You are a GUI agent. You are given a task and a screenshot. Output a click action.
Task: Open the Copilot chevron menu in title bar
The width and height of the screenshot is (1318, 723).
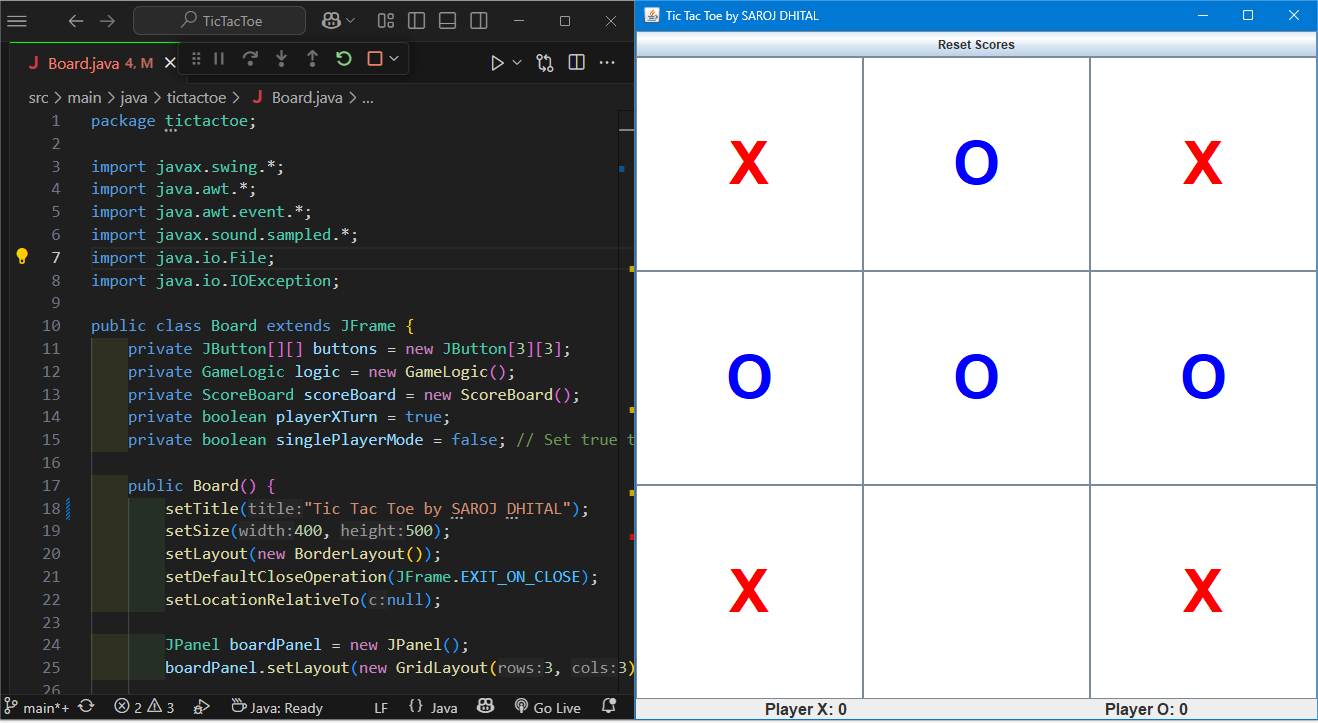[349, 20]
